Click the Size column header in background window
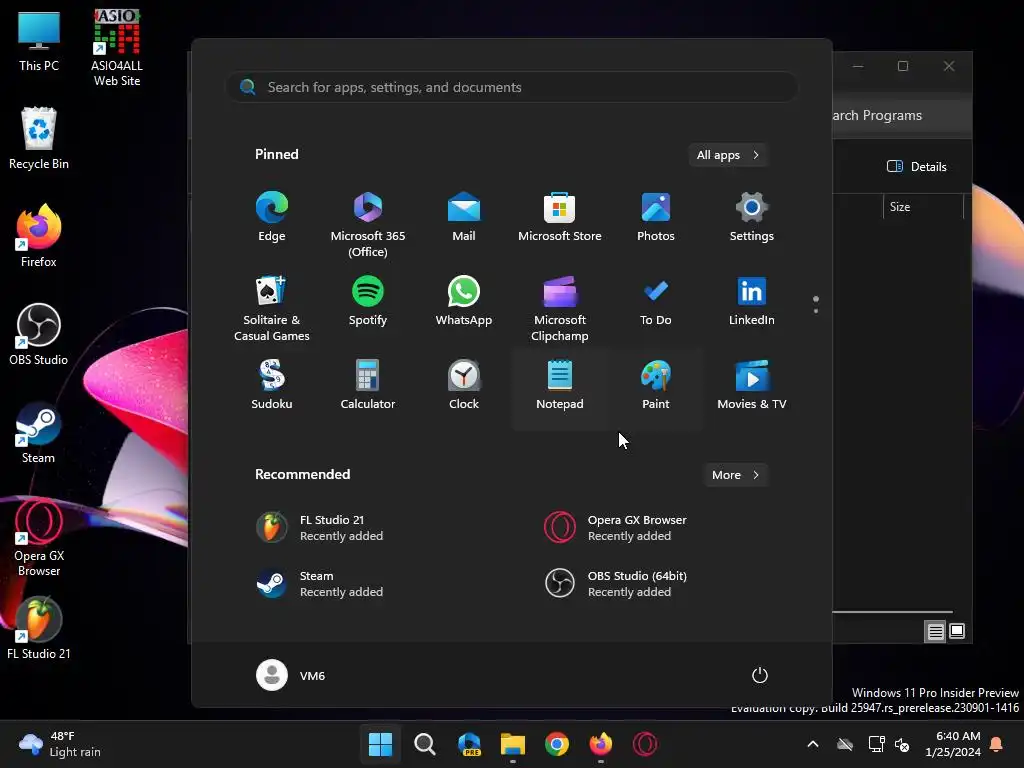Screen dimensions: 1024x768 (x=923, y=206)
